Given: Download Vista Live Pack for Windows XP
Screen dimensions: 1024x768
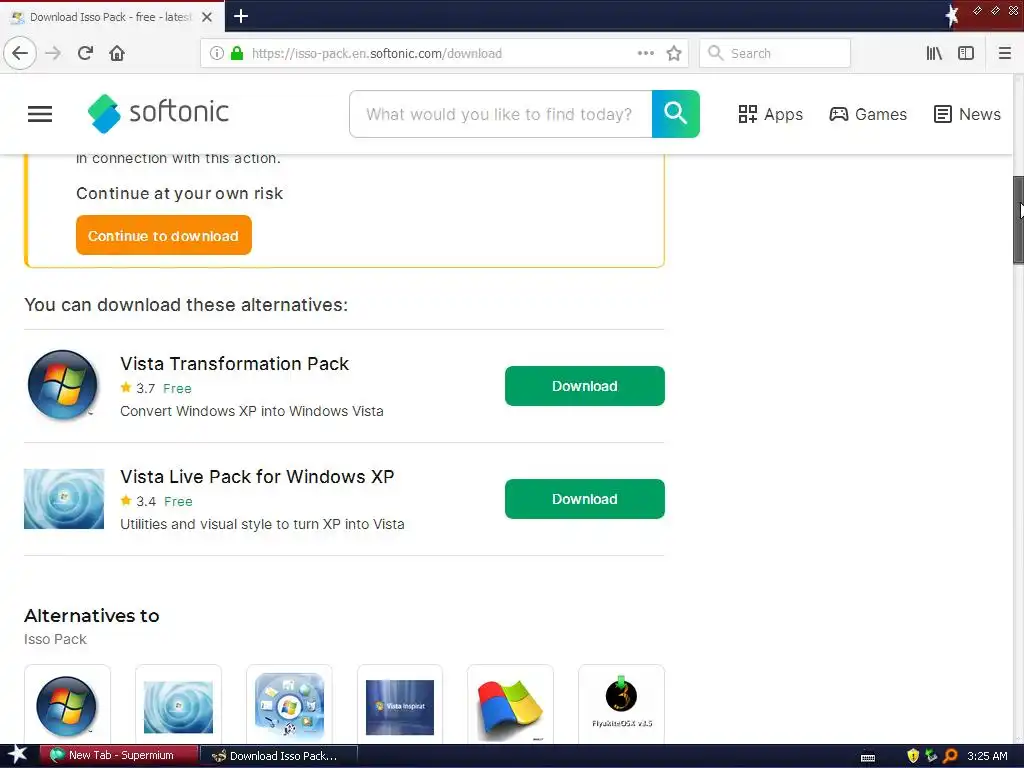Looking at the screenshot, I should 584,499.
